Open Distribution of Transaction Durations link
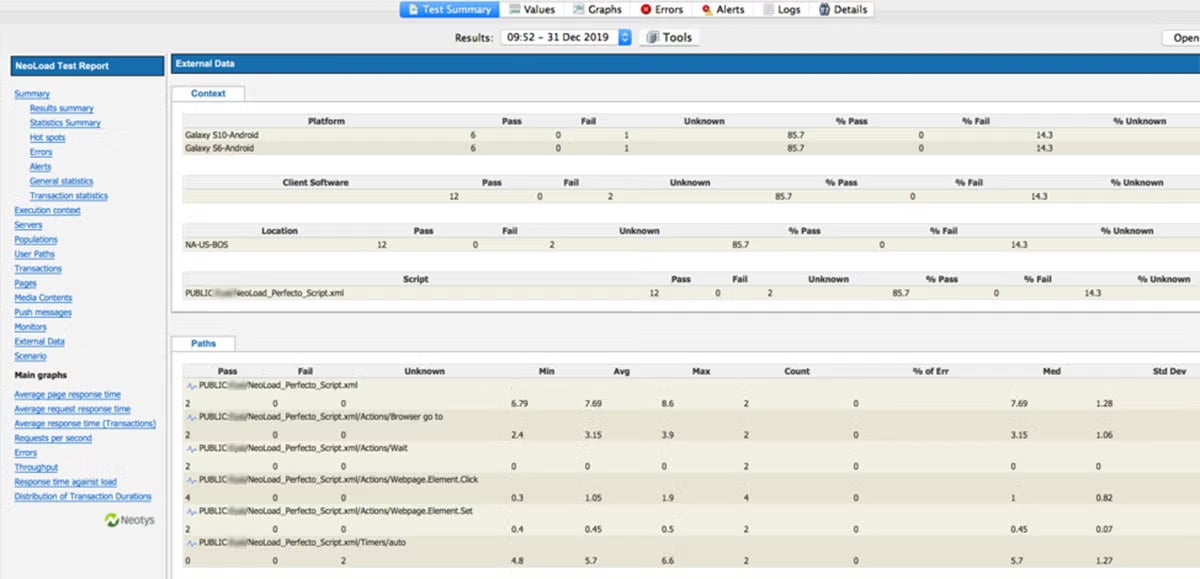The height and width of the screenshot is (579, 1200). click(x=83, y=496)
